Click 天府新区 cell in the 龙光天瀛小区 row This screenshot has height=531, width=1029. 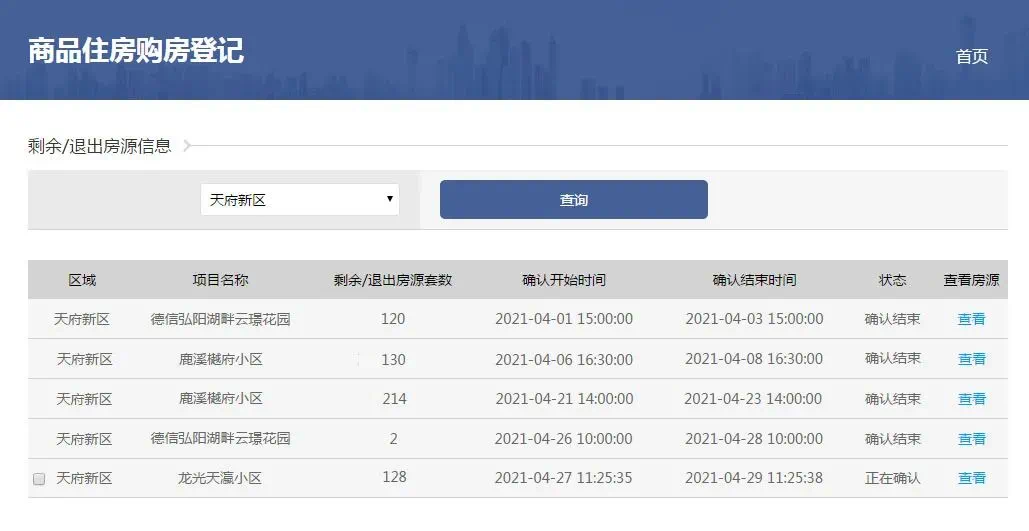pyautogui.click(x=84, y=478)
